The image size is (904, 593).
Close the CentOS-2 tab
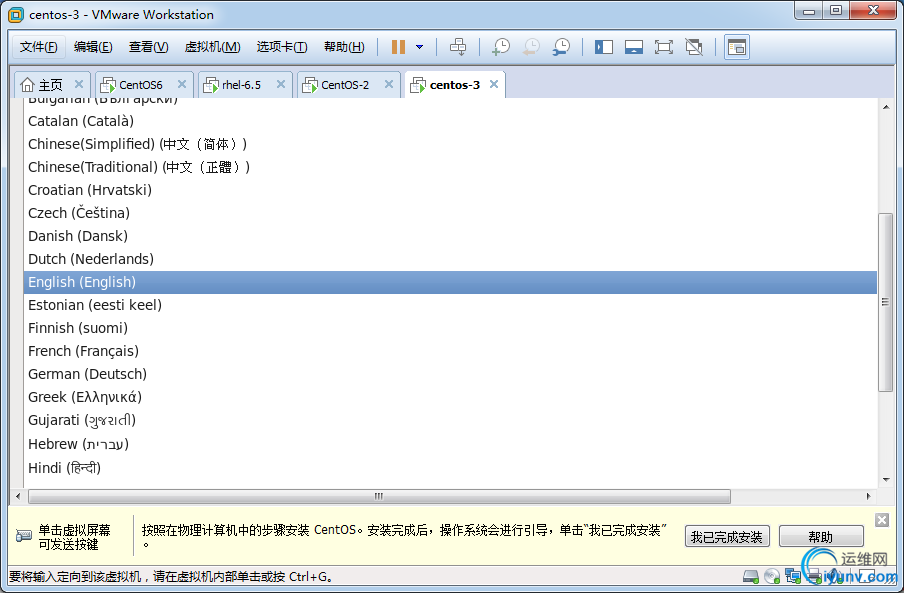(x=389, y=84)
